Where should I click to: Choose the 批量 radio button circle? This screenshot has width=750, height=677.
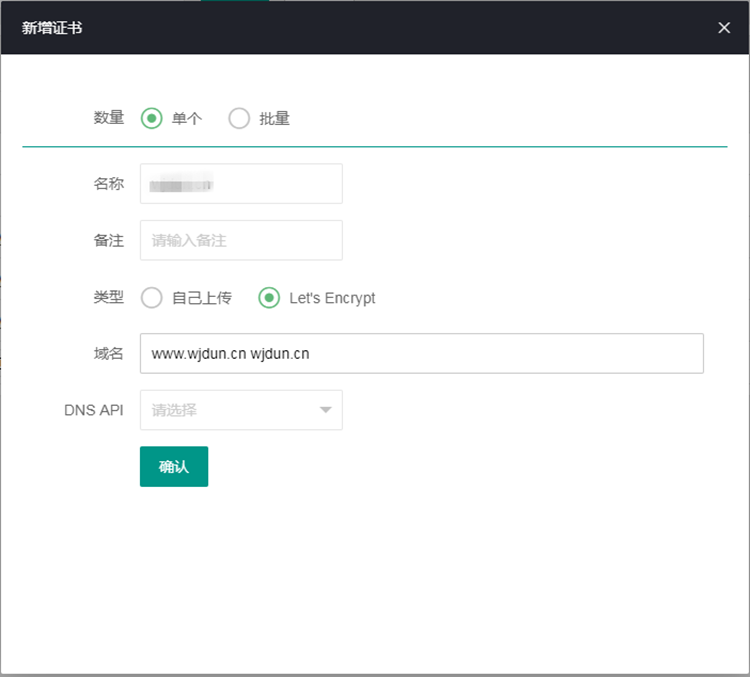[239, 119]
